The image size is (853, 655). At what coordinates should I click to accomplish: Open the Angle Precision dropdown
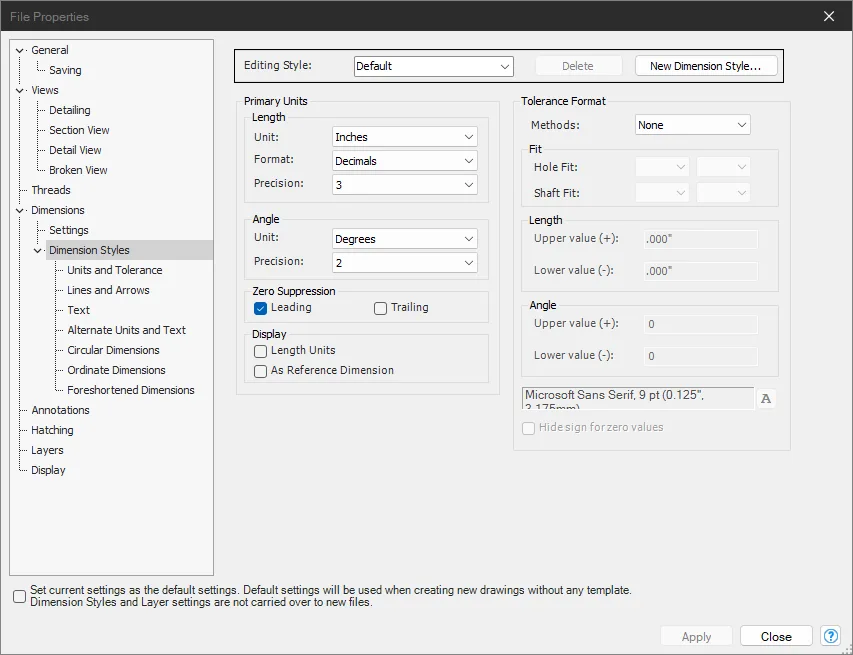pos(405,263)
